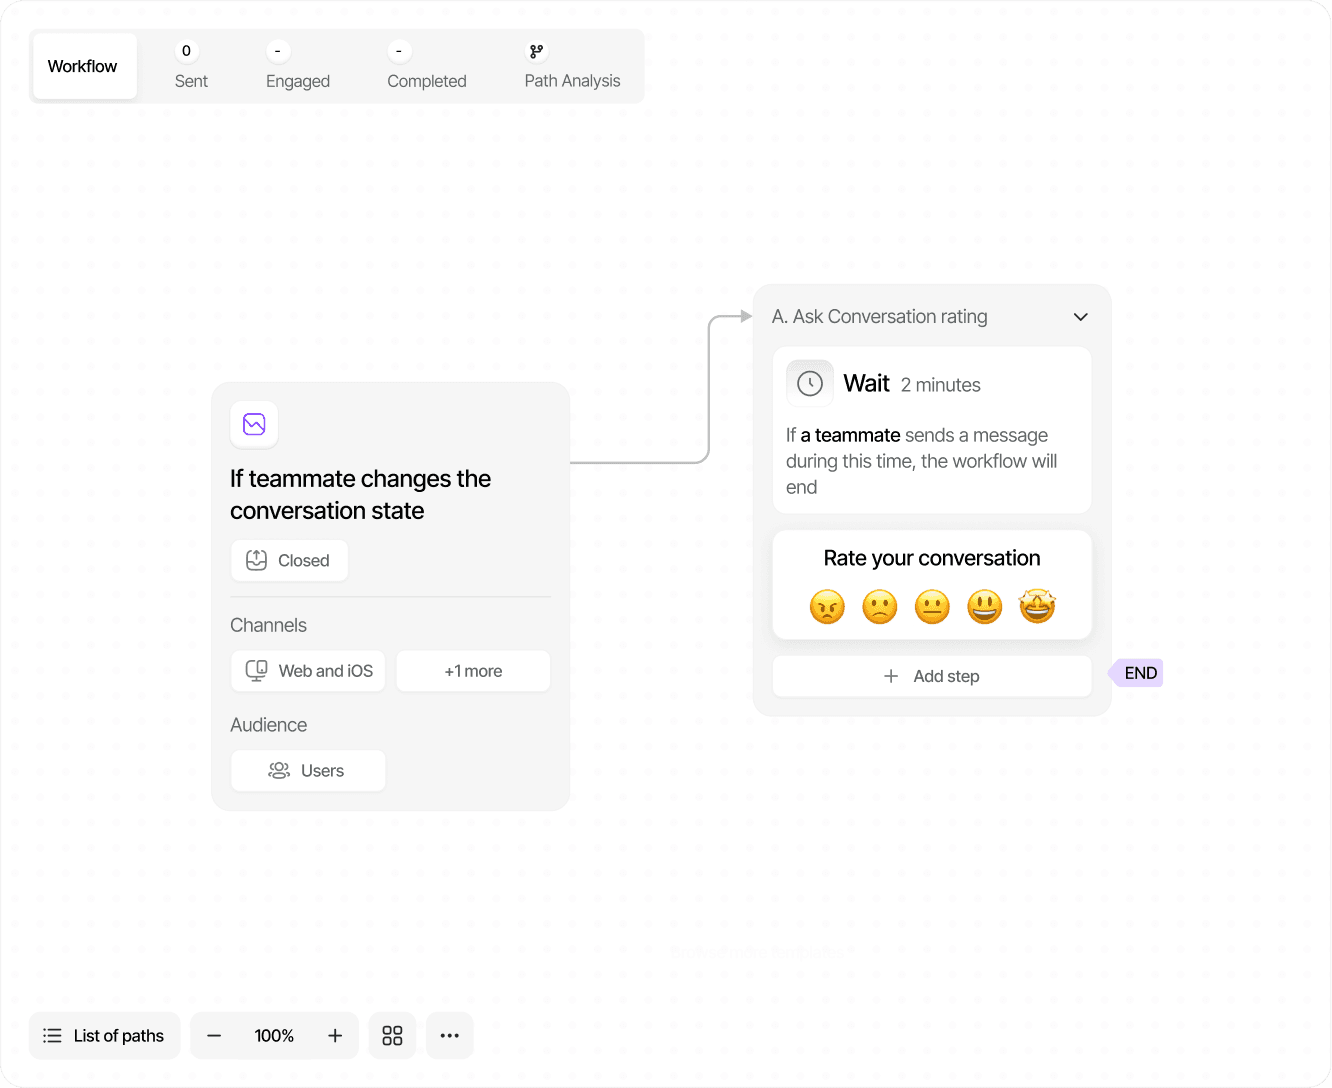Screen dimensions: 1332x1088
Task: Open the three-dots more options menu
Action: (x=450, y=1036)
